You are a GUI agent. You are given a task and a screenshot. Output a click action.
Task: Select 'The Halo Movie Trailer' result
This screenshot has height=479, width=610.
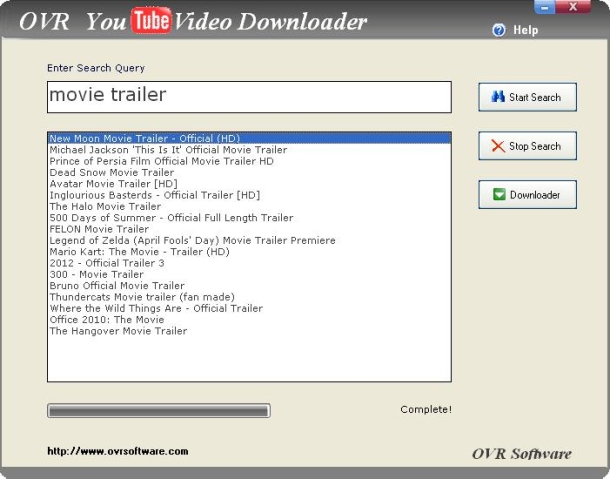click(x=249, y=206)
